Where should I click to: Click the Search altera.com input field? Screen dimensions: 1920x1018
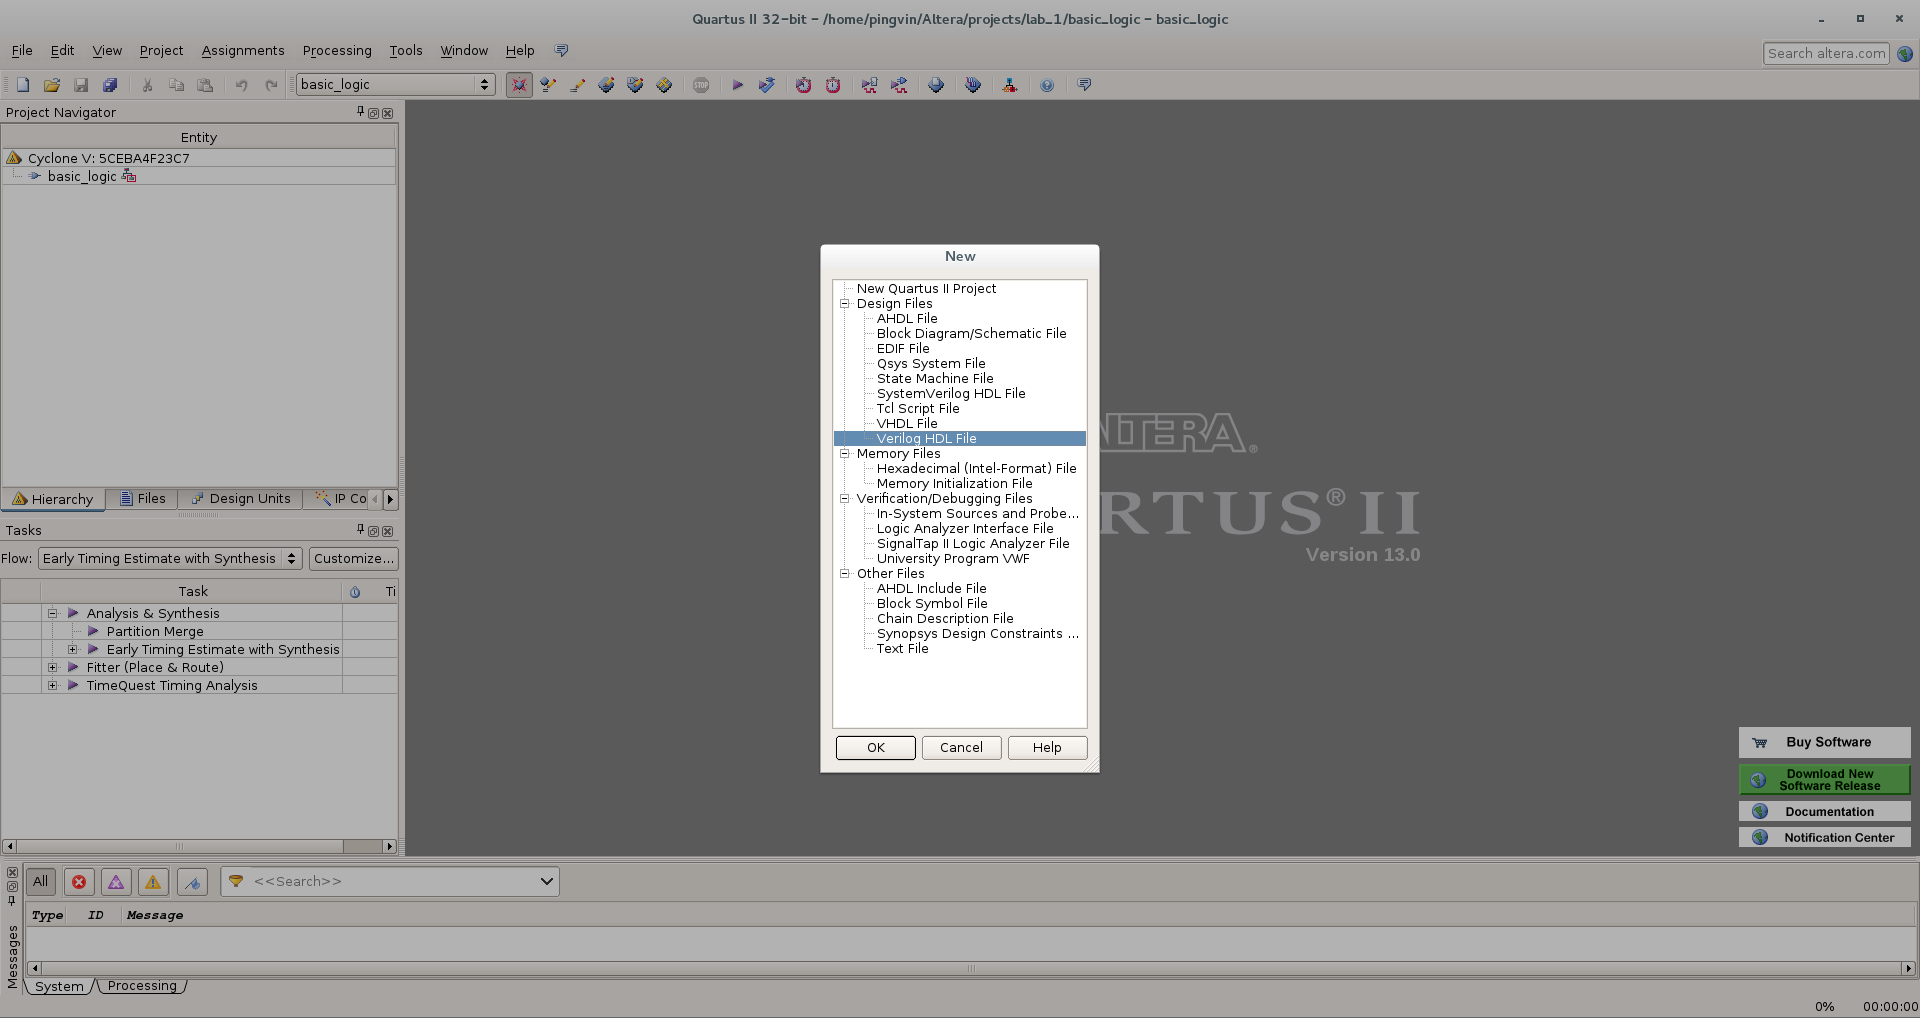pos(1826,54)
